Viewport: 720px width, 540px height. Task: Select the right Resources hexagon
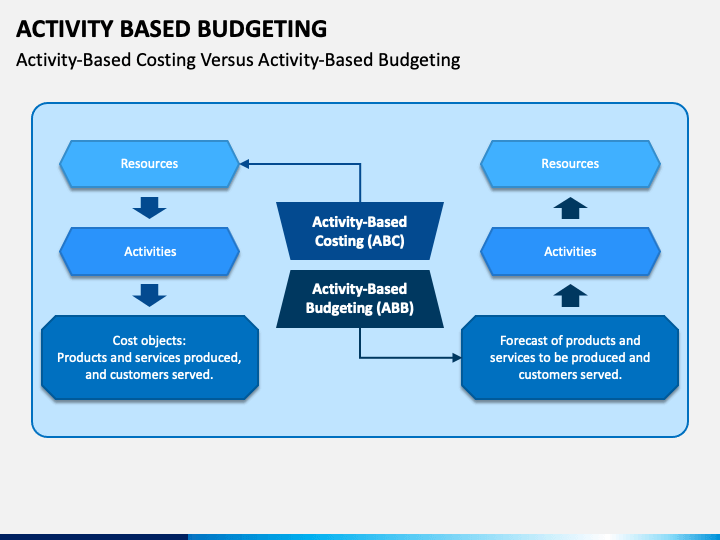(570, 164)
